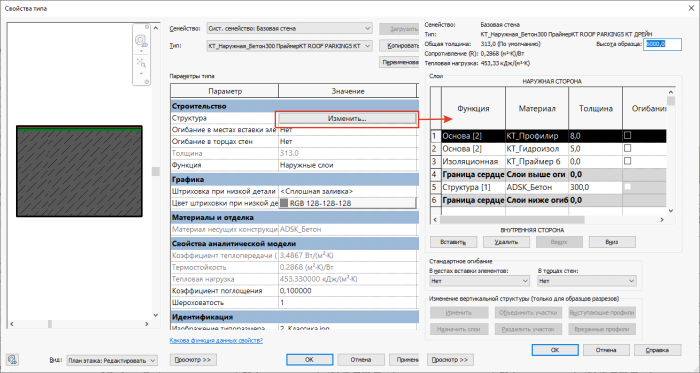Screen dimensions: 700x373
Task: Click the KT_Профилир material cell
Action: (x=537, y=135)
